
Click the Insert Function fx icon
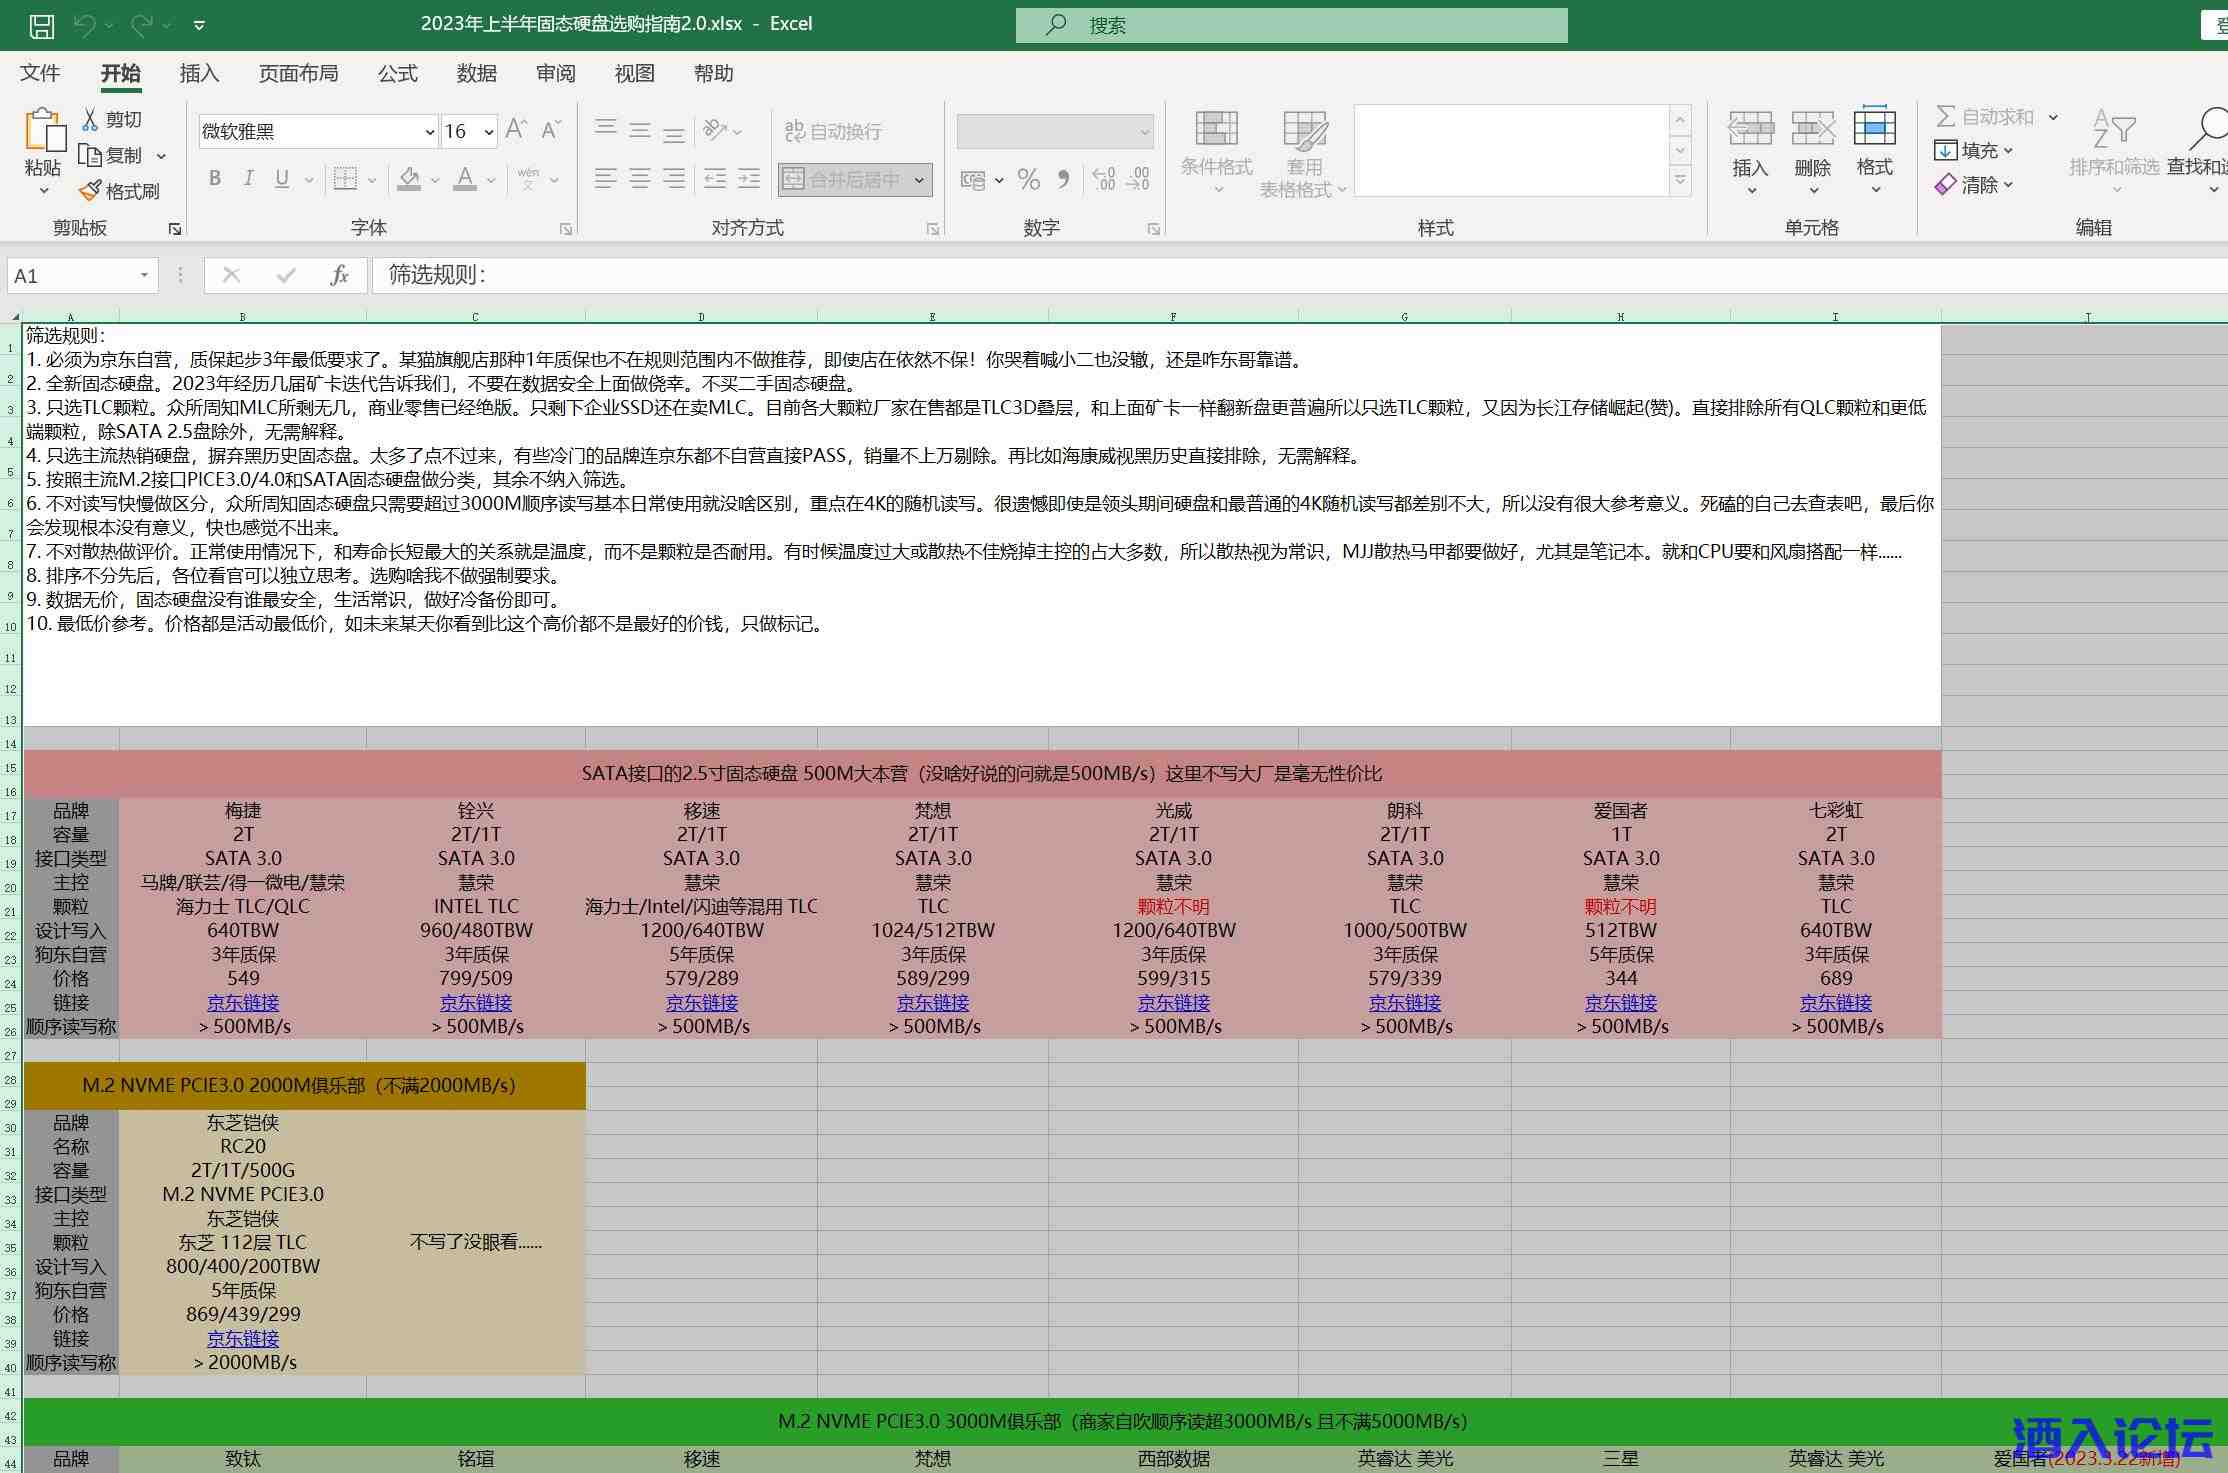339,275
